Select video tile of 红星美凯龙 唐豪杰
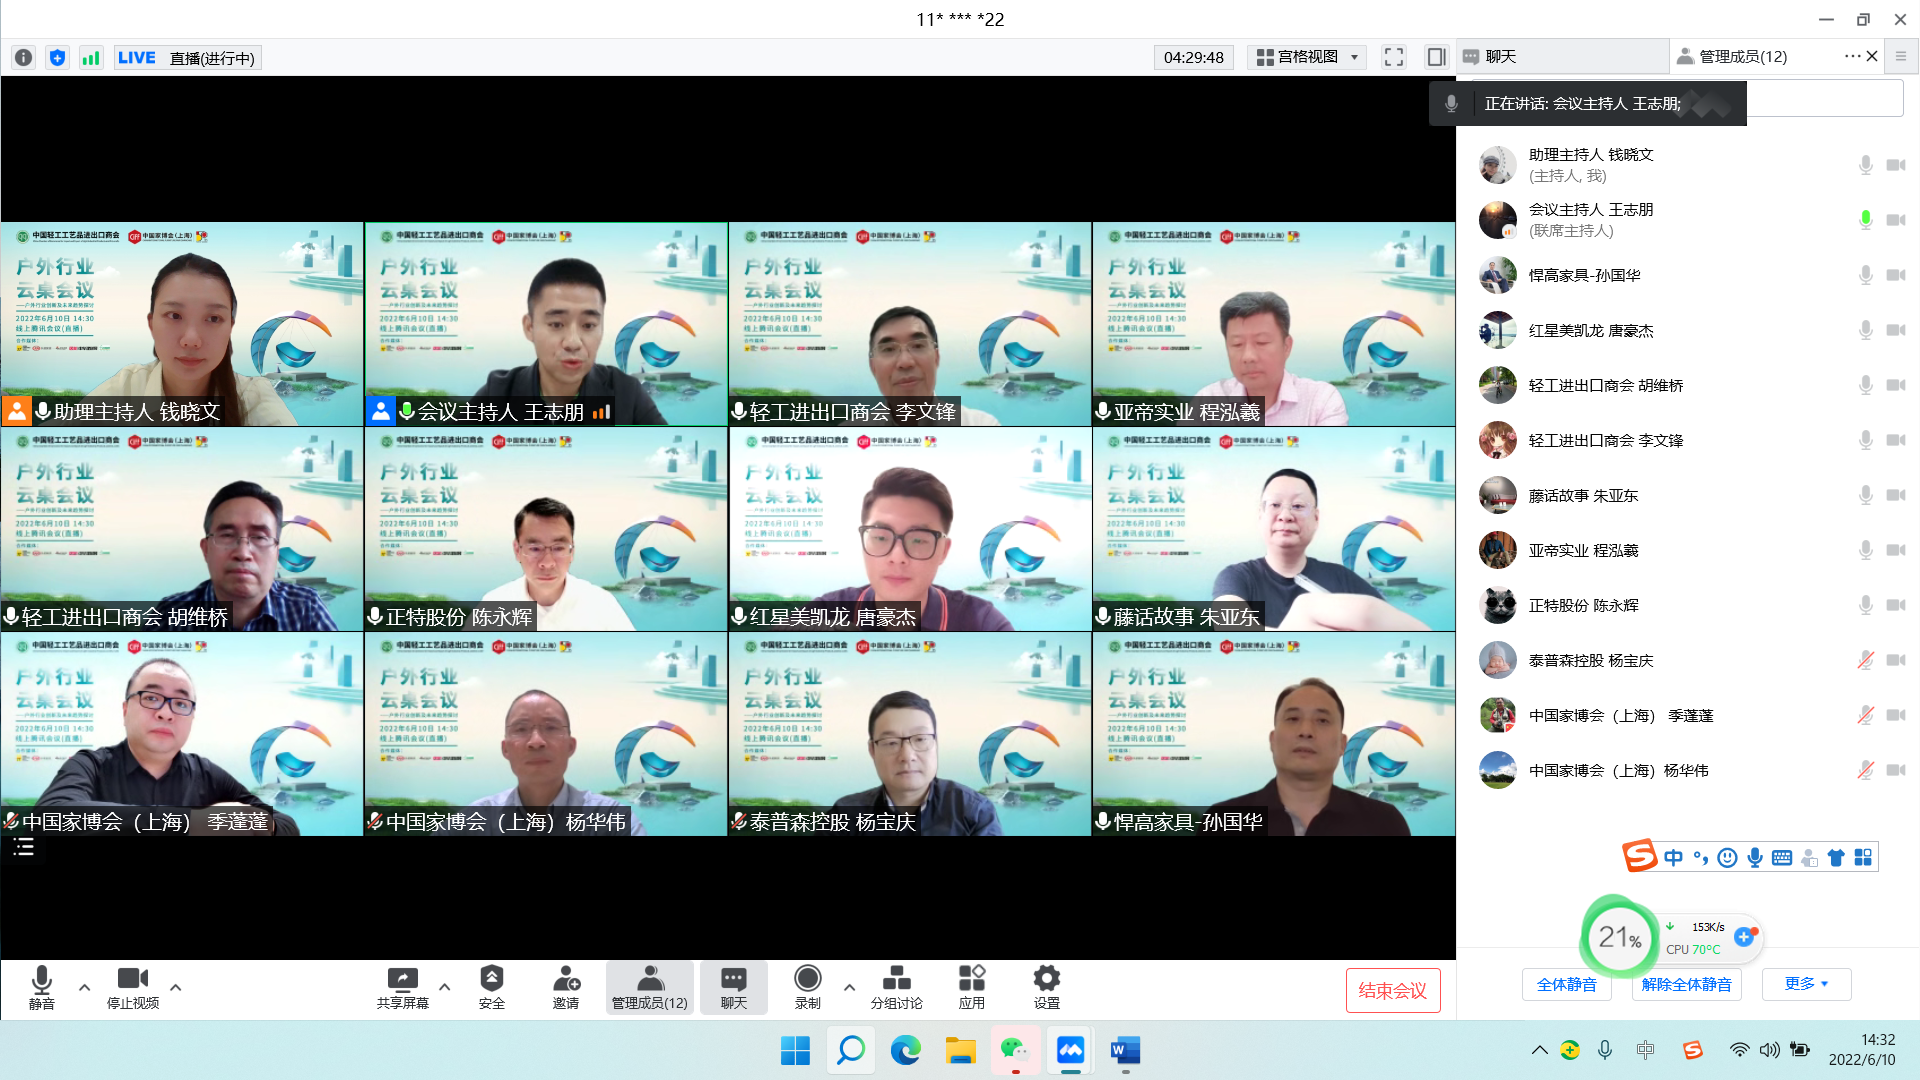The width and height of the screenshot is (1920, 1080). [910, 529]
